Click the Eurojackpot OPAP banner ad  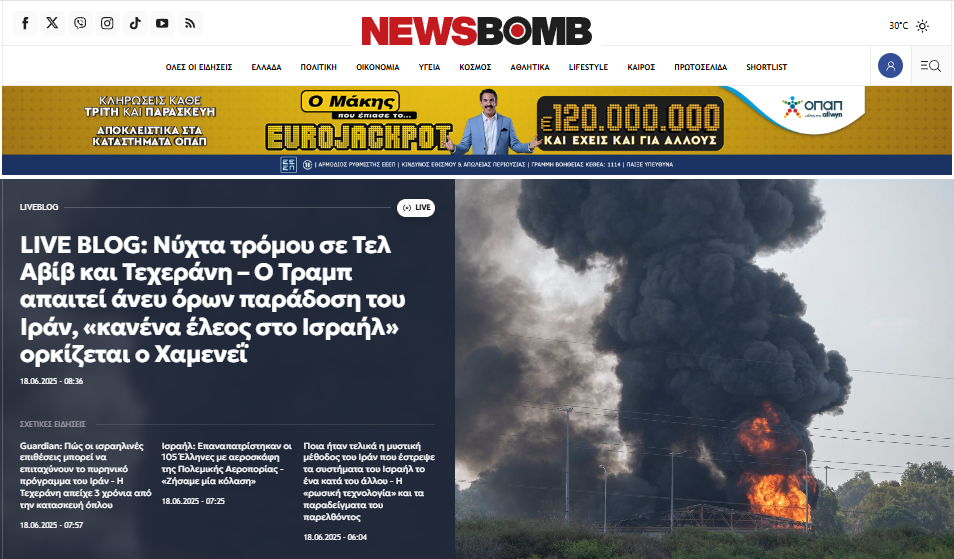[477, 130]
